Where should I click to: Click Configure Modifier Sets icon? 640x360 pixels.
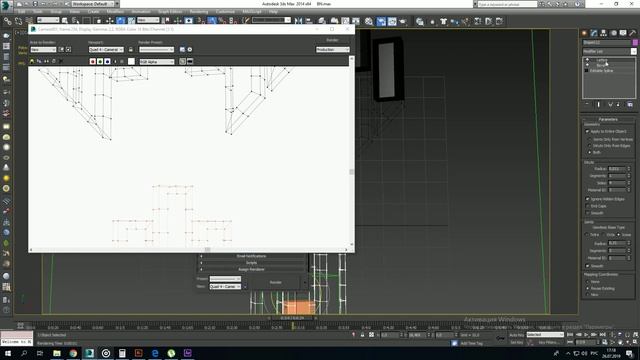click(630, 104)
